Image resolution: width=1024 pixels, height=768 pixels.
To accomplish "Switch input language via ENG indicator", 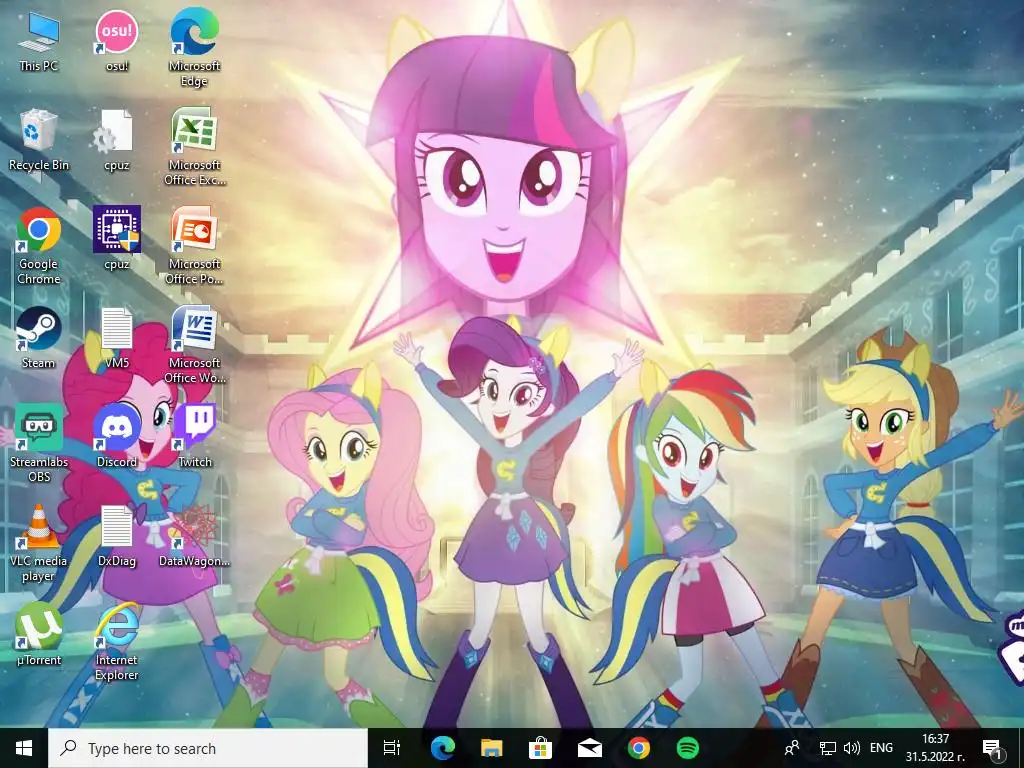I will (x=882, y=748).
